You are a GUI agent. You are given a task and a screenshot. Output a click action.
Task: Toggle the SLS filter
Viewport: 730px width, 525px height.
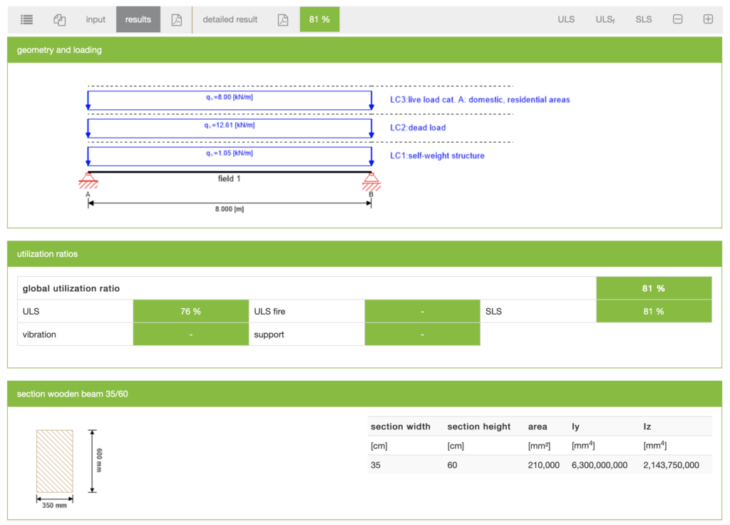(643, 19)
